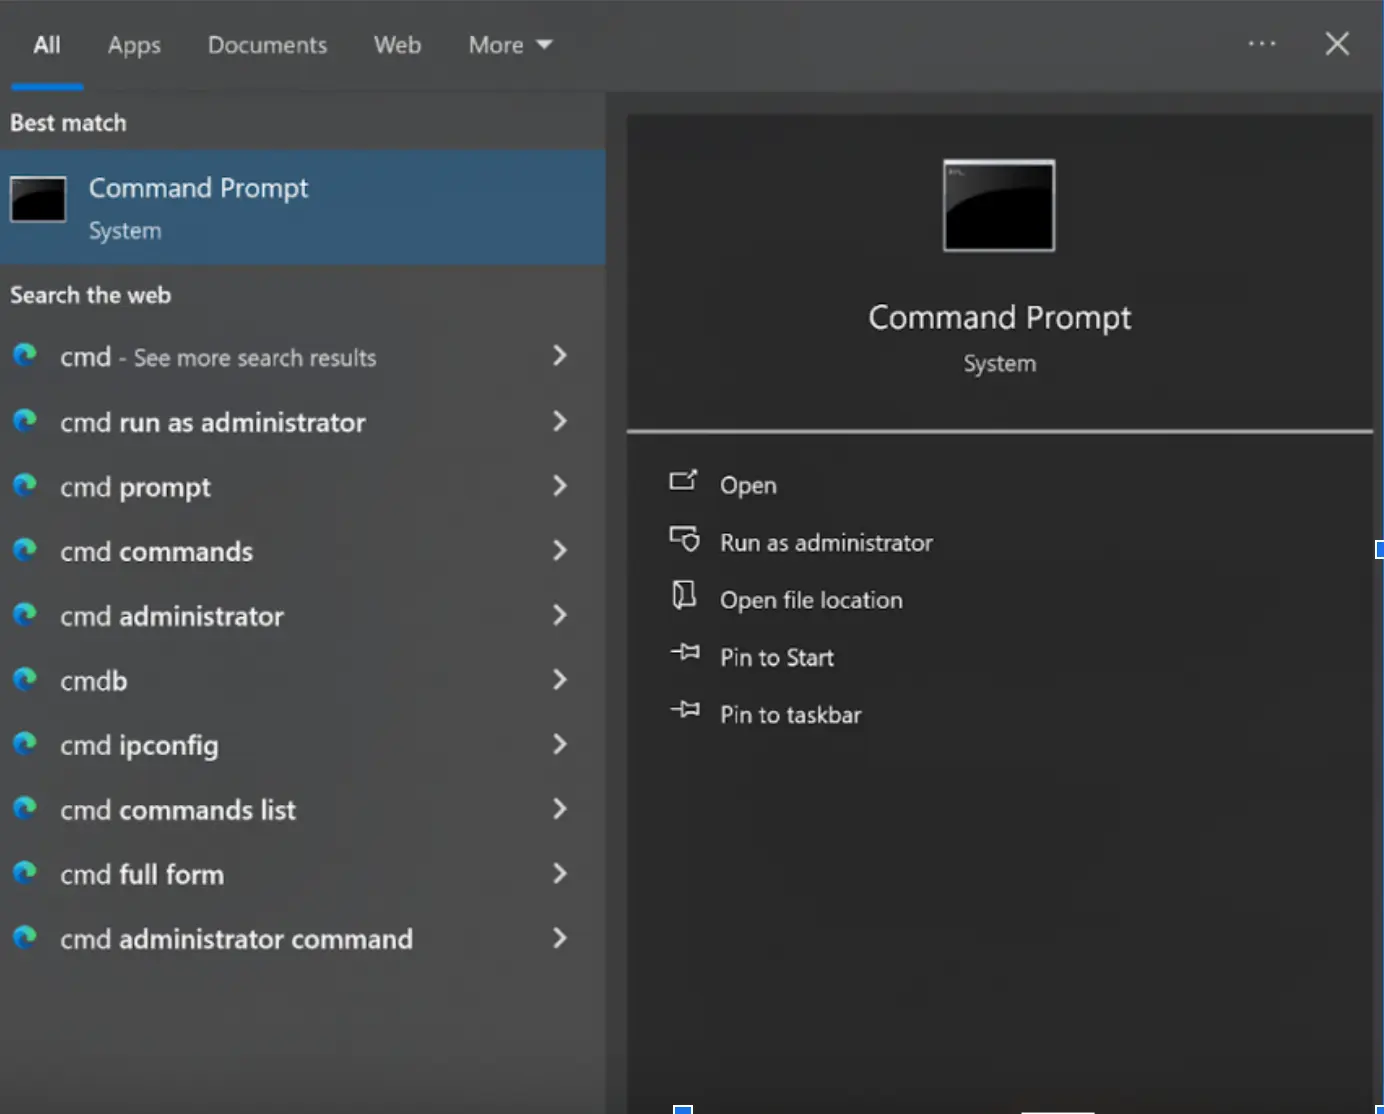Click Edge icon beside 'cmd run as administrator'
This screenshot has width=1384, height=1114.
coord(25,420)
